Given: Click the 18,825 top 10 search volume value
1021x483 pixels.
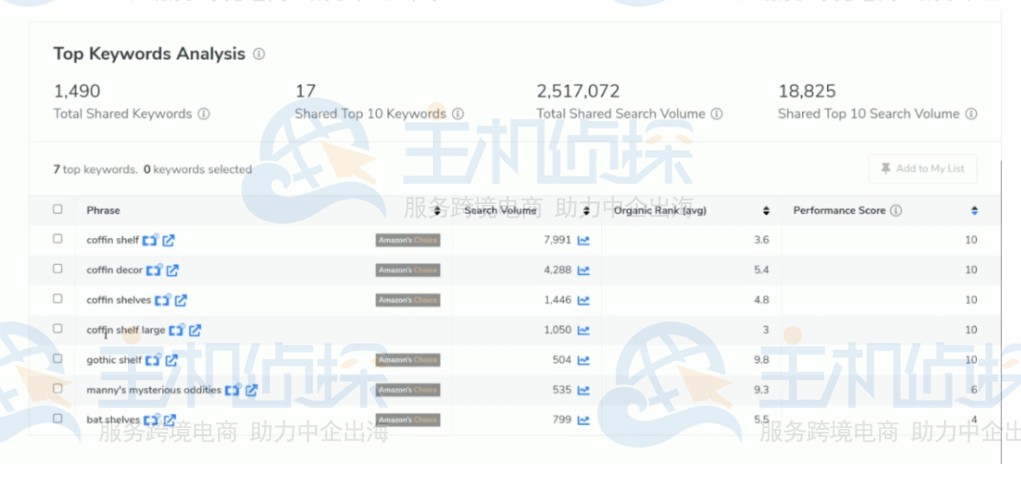Looking at the screenshot, I should [x=807, y=91].
